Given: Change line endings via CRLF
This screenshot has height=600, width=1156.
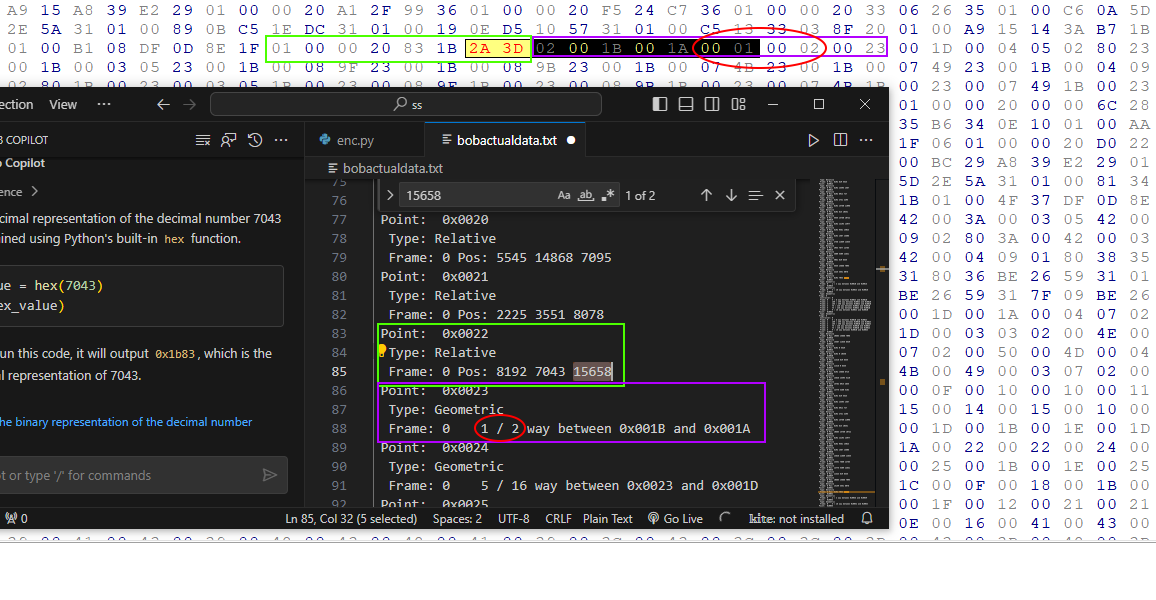Looking at the screenshot, I should tap(558, 519).
